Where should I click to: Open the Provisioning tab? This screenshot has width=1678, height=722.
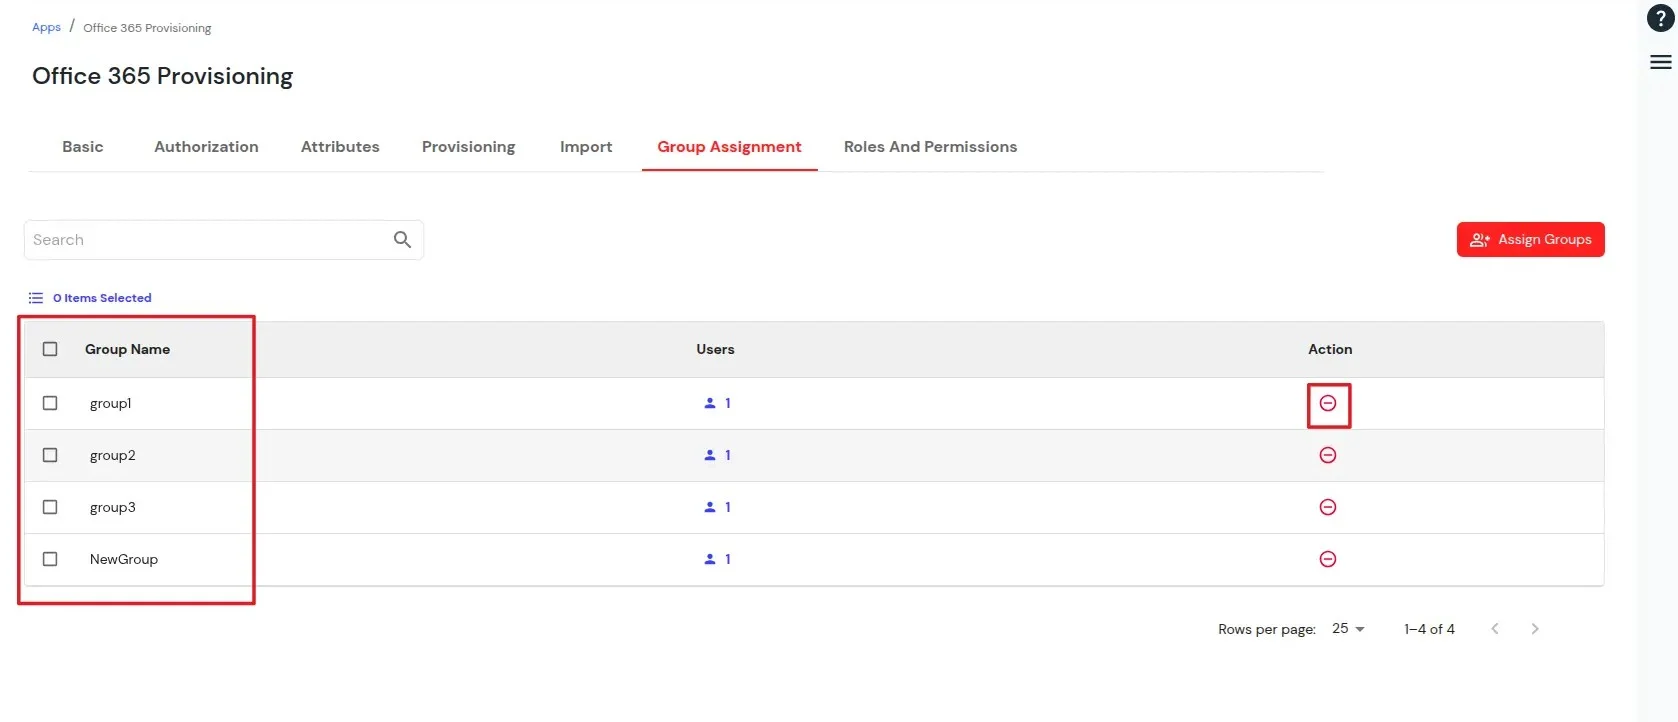pyautogui.click(x=469, y=147)
